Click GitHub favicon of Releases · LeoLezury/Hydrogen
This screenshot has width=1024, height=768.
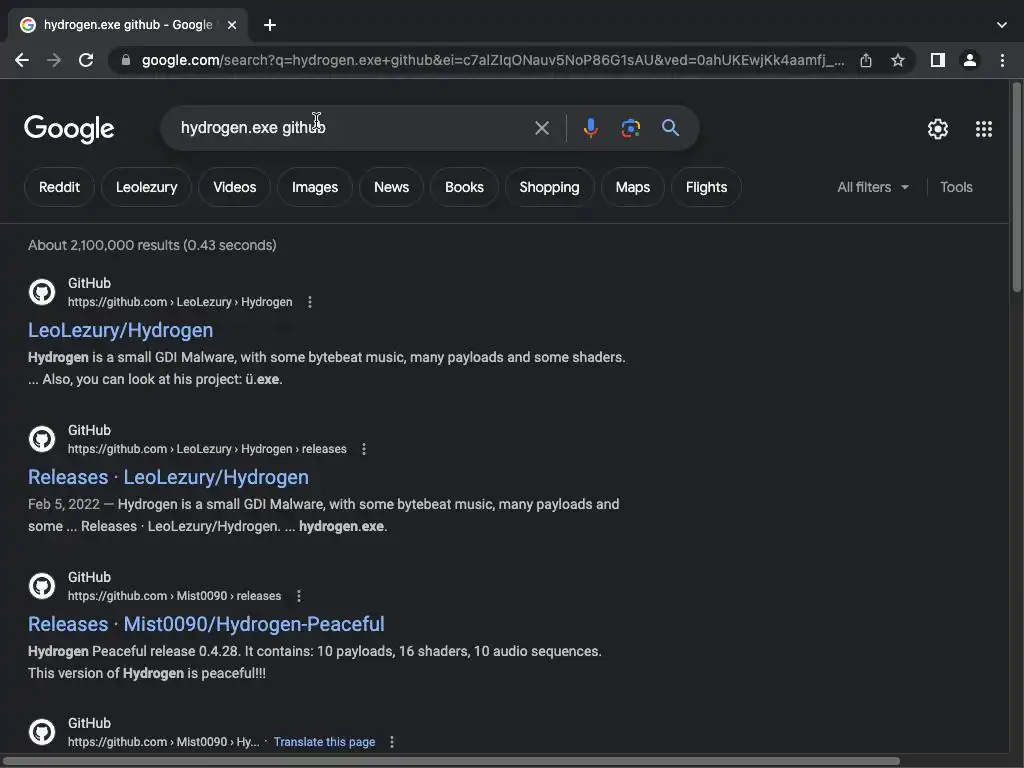[x=42, y=439]
